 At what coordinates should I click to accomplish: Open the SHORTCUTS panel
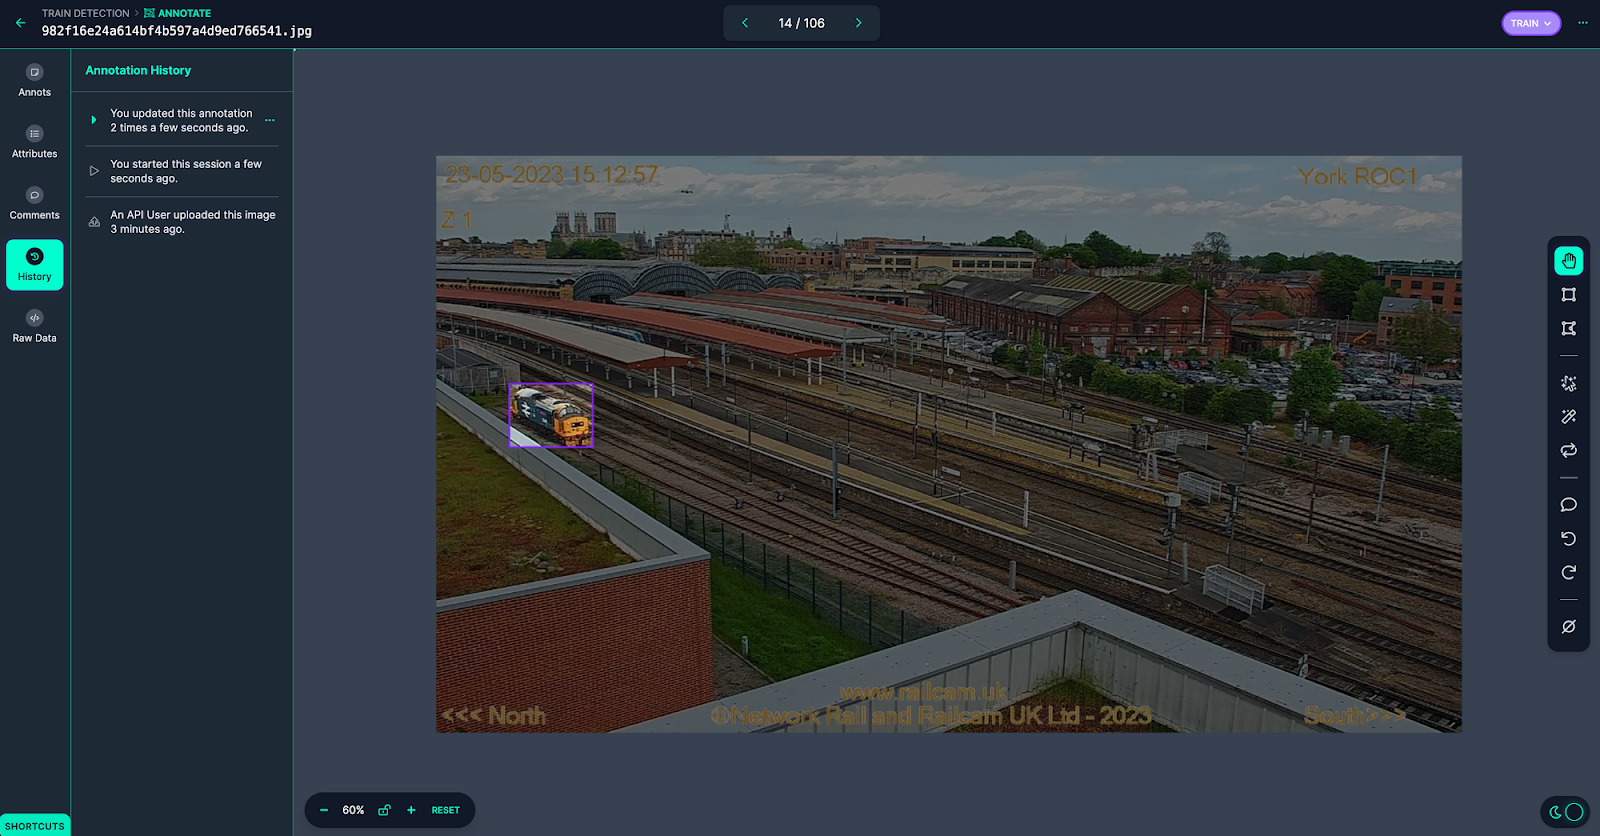[35, 825]
